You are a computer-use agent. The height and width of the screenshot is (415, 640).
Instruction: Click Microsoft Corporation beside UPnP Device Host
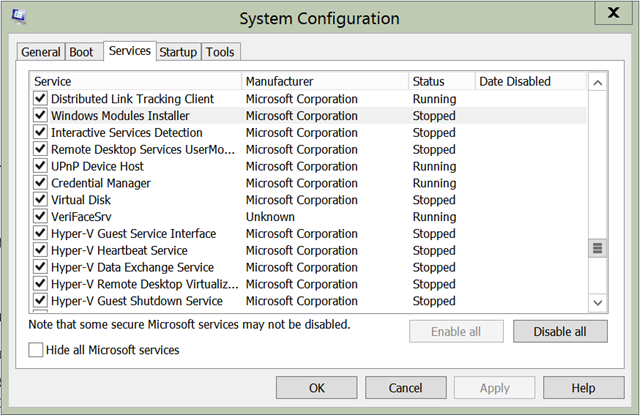coord(302,166)
